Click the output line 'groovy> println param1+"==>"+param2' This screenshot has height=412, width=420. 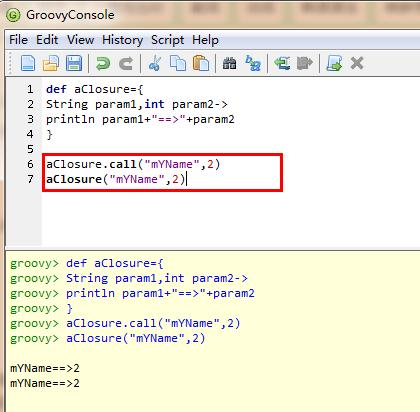[x=132, y=293]
